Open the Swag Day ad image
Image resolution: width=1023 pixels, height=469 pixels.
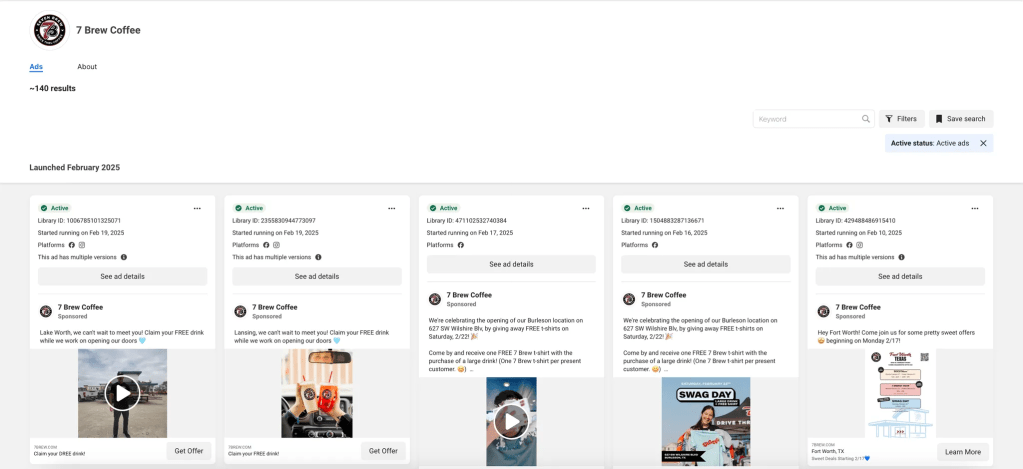(x=705, y=421)
